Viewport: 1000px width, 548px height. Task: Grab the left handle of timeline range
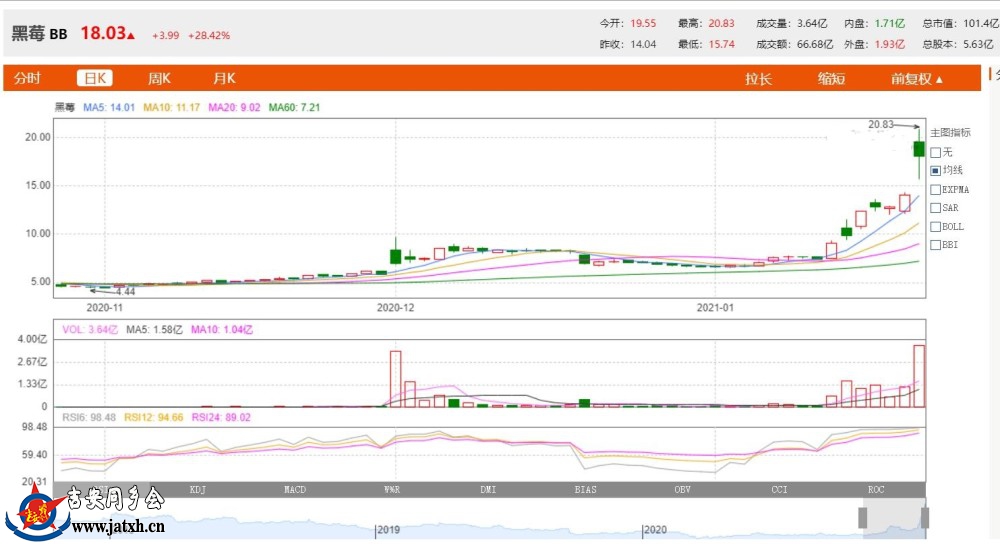tap(863, 518)
